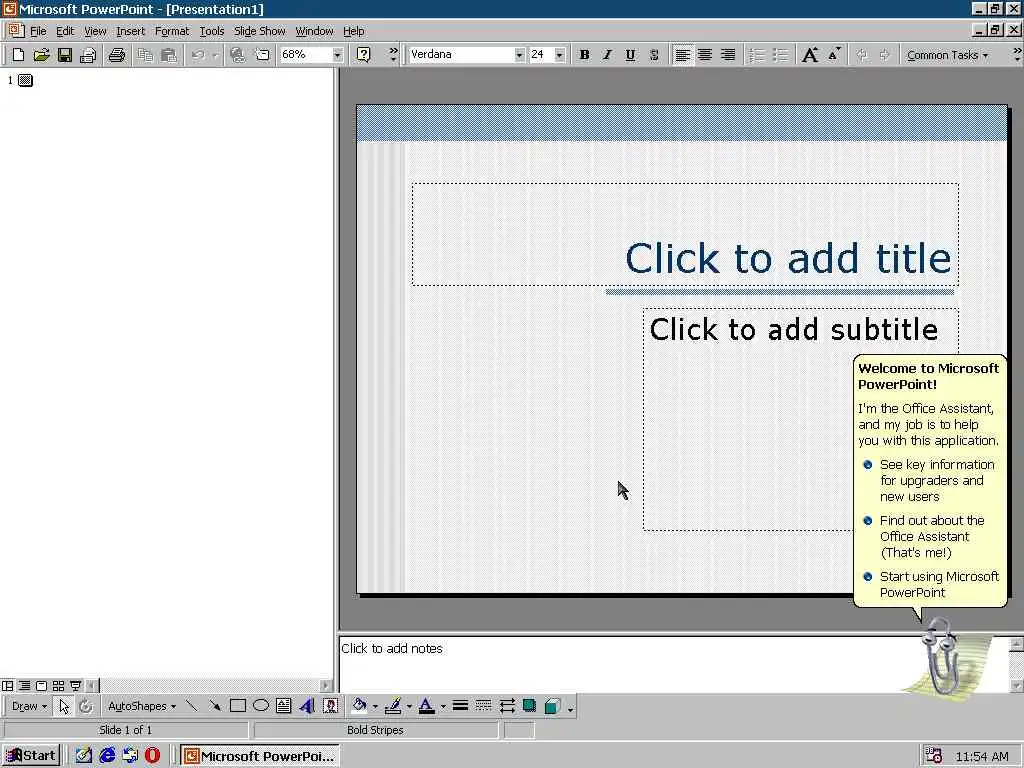Decrease font size with small A icon
1024x768 pixels.
(834, 55)
